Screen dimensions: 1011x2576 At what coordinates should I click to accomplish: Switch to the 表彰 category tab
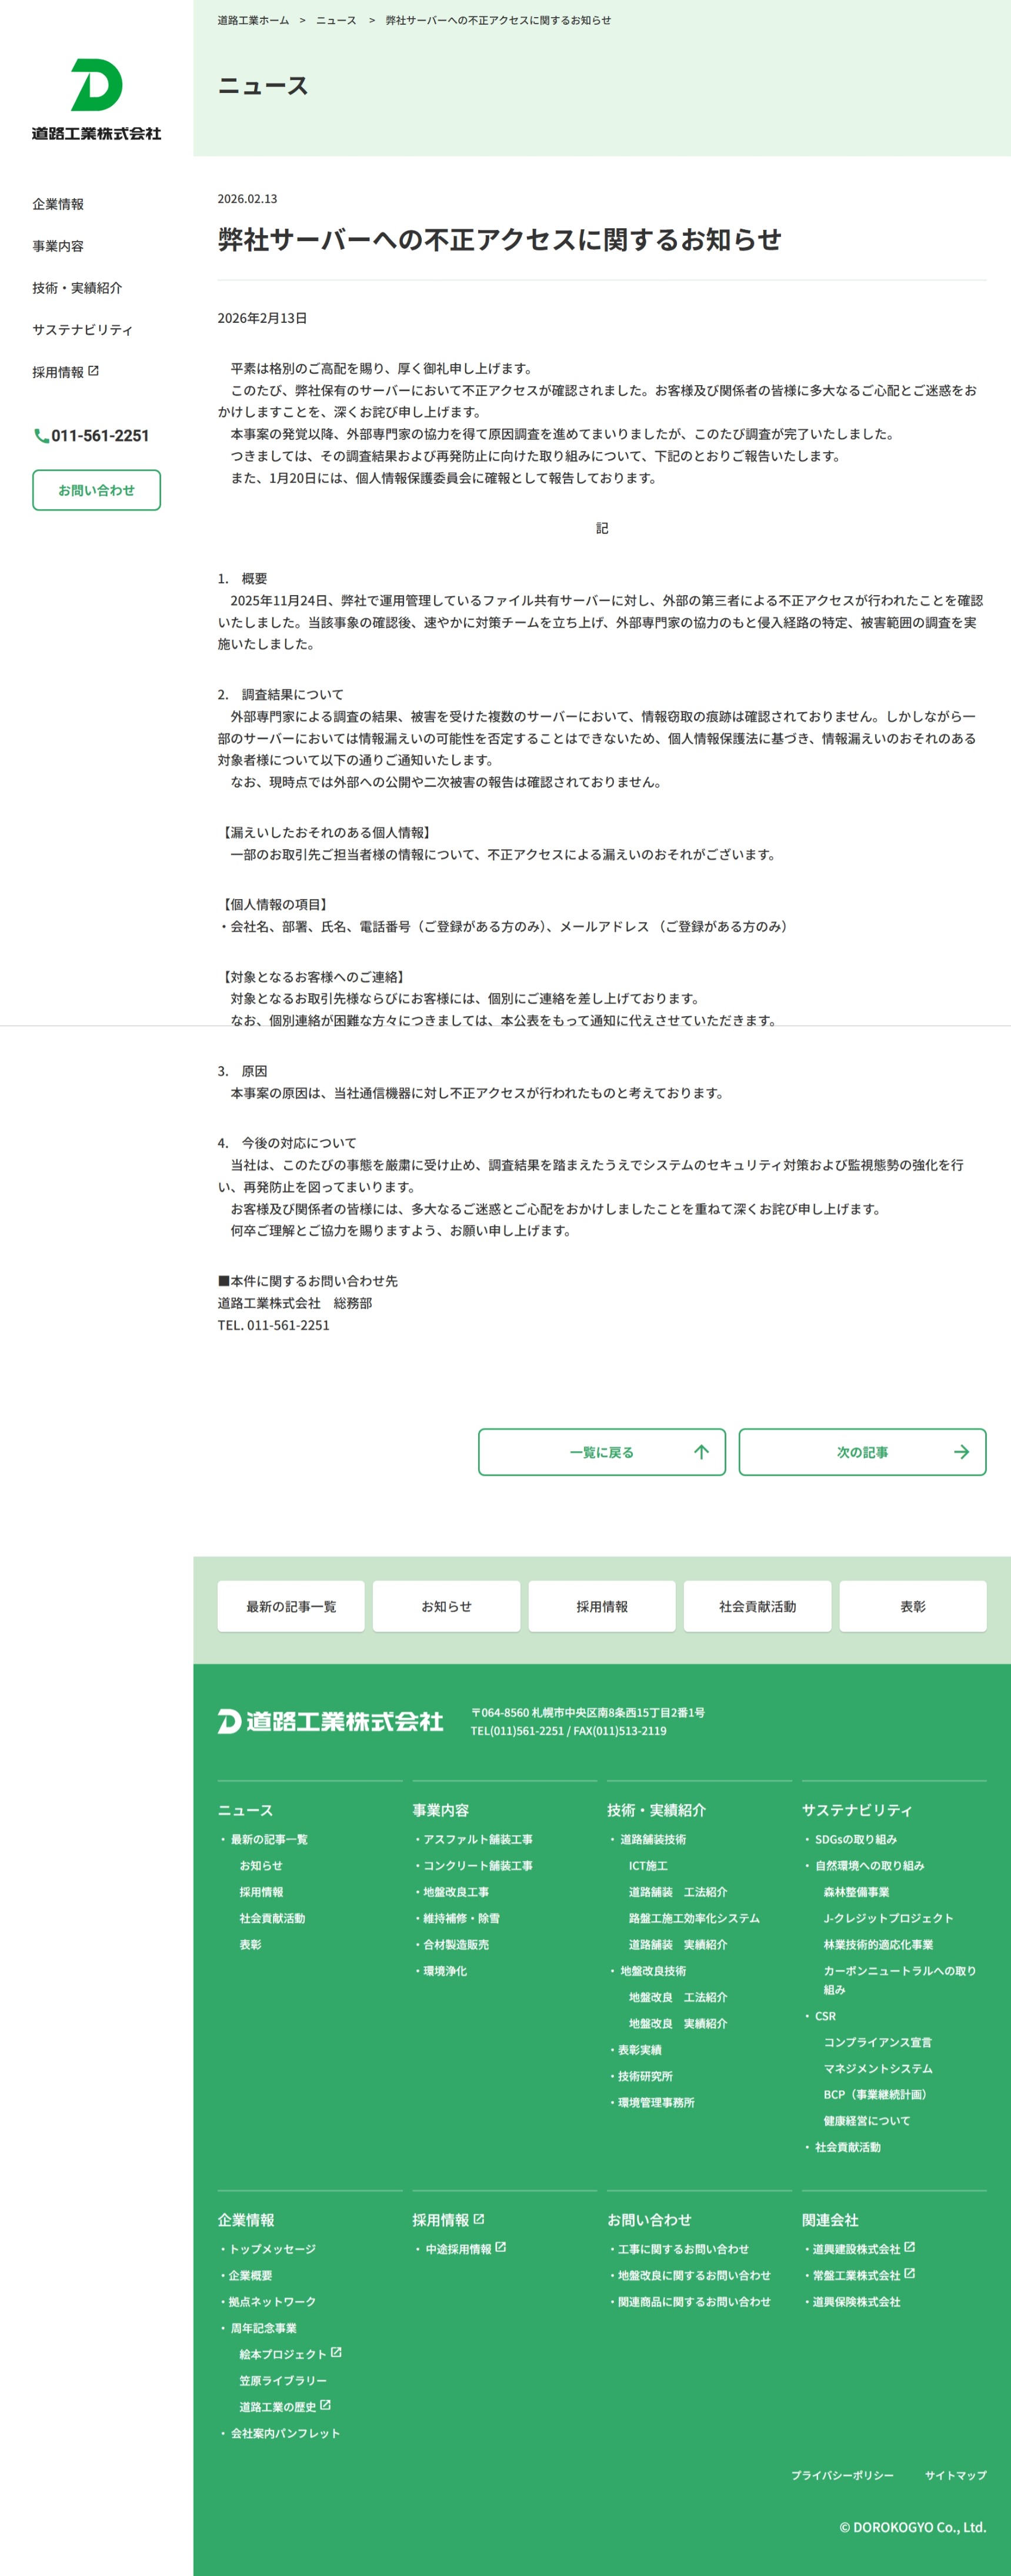click(x=912, y=1606)
